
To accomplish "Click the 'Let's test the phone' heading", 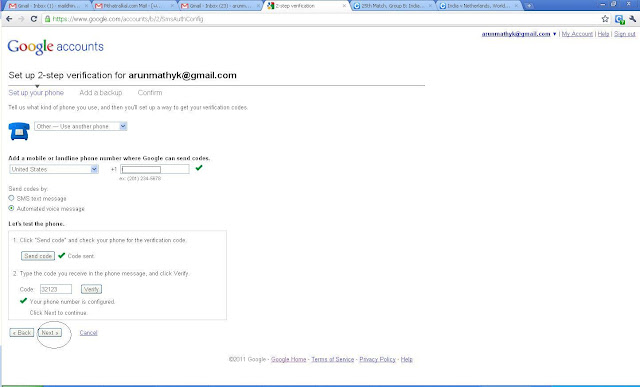I will (x=36, y=224).
